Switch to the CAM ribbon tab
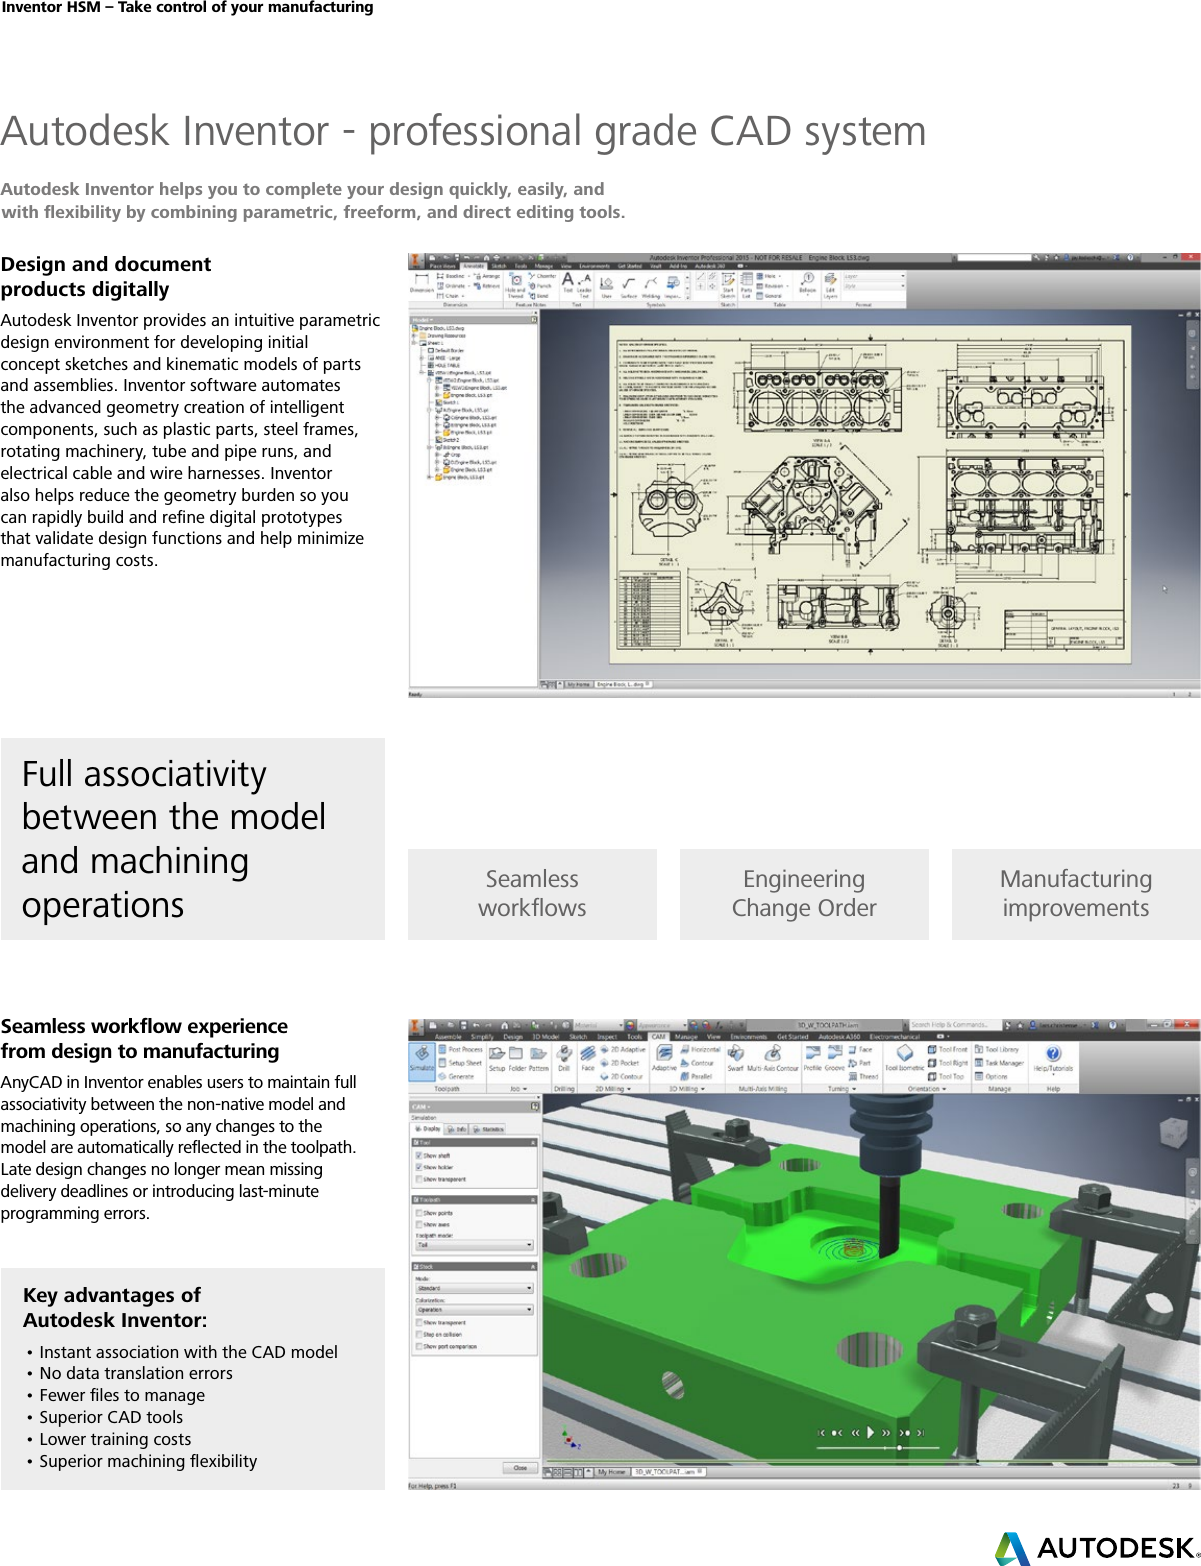The image size is (1201, 1566). [658, 1037]
